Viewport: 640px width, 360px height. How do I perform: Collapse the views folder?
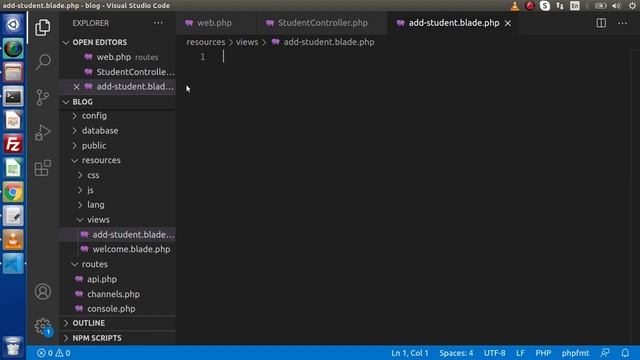[x=118, y=220]
